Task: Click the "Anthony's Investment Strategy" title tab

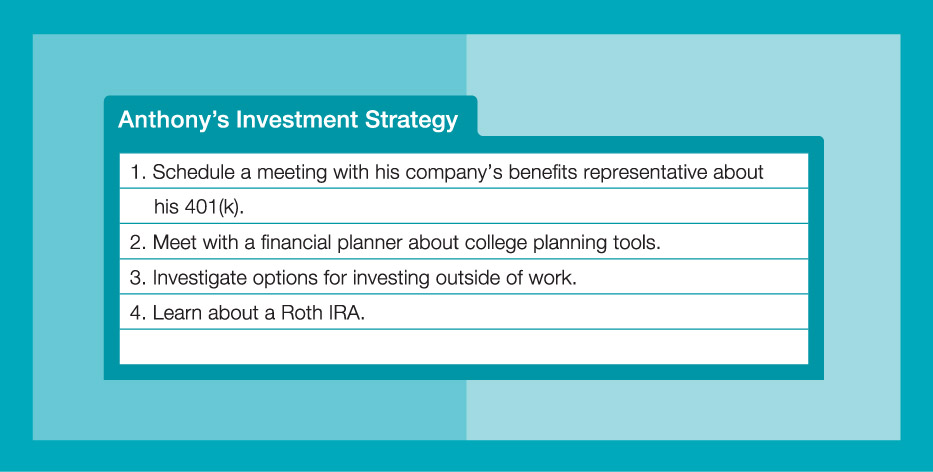Action: (289, 120)
